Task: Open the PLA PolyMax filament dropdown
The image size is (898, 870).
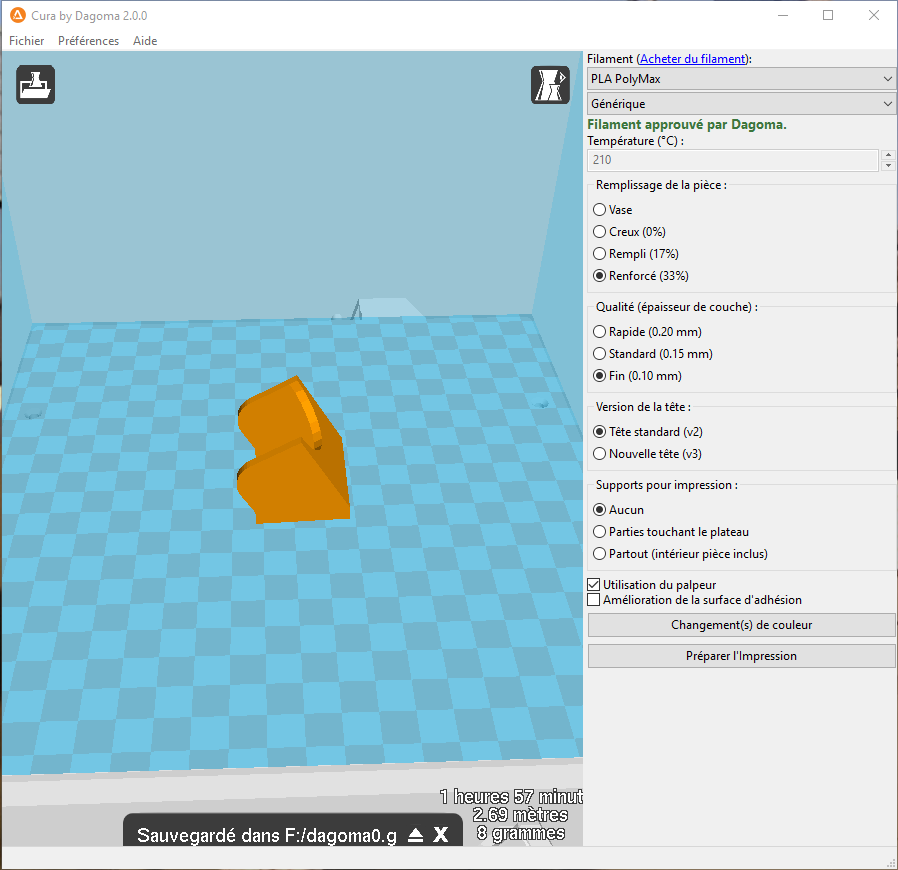Action: 741,78
